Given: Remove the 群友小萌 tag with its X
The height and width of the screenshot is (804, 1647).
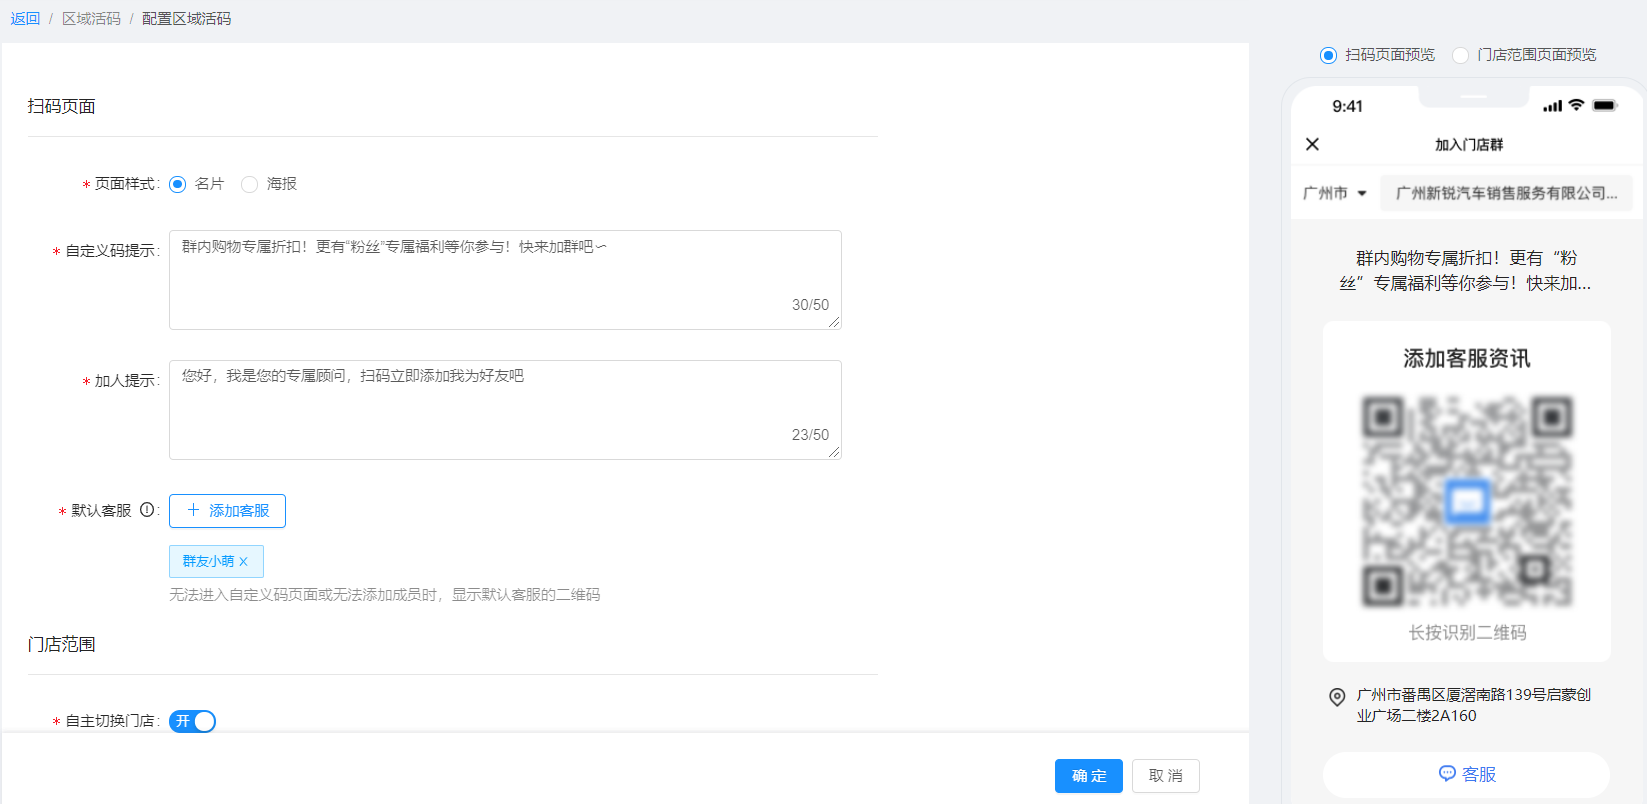Looking at the screenshot, I should pyautogui.click(x=243, y=562).
